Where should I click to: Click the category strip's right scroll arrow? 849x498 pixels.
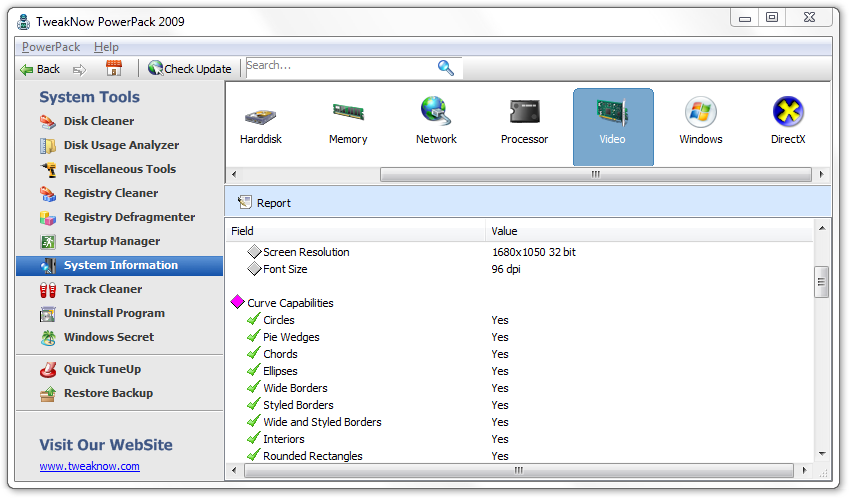(821, 174)
